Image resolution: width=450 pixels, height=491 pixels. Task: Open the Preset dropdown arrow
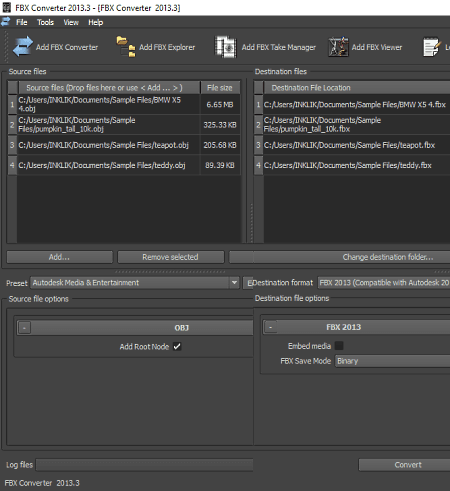(x=234, y=283)
